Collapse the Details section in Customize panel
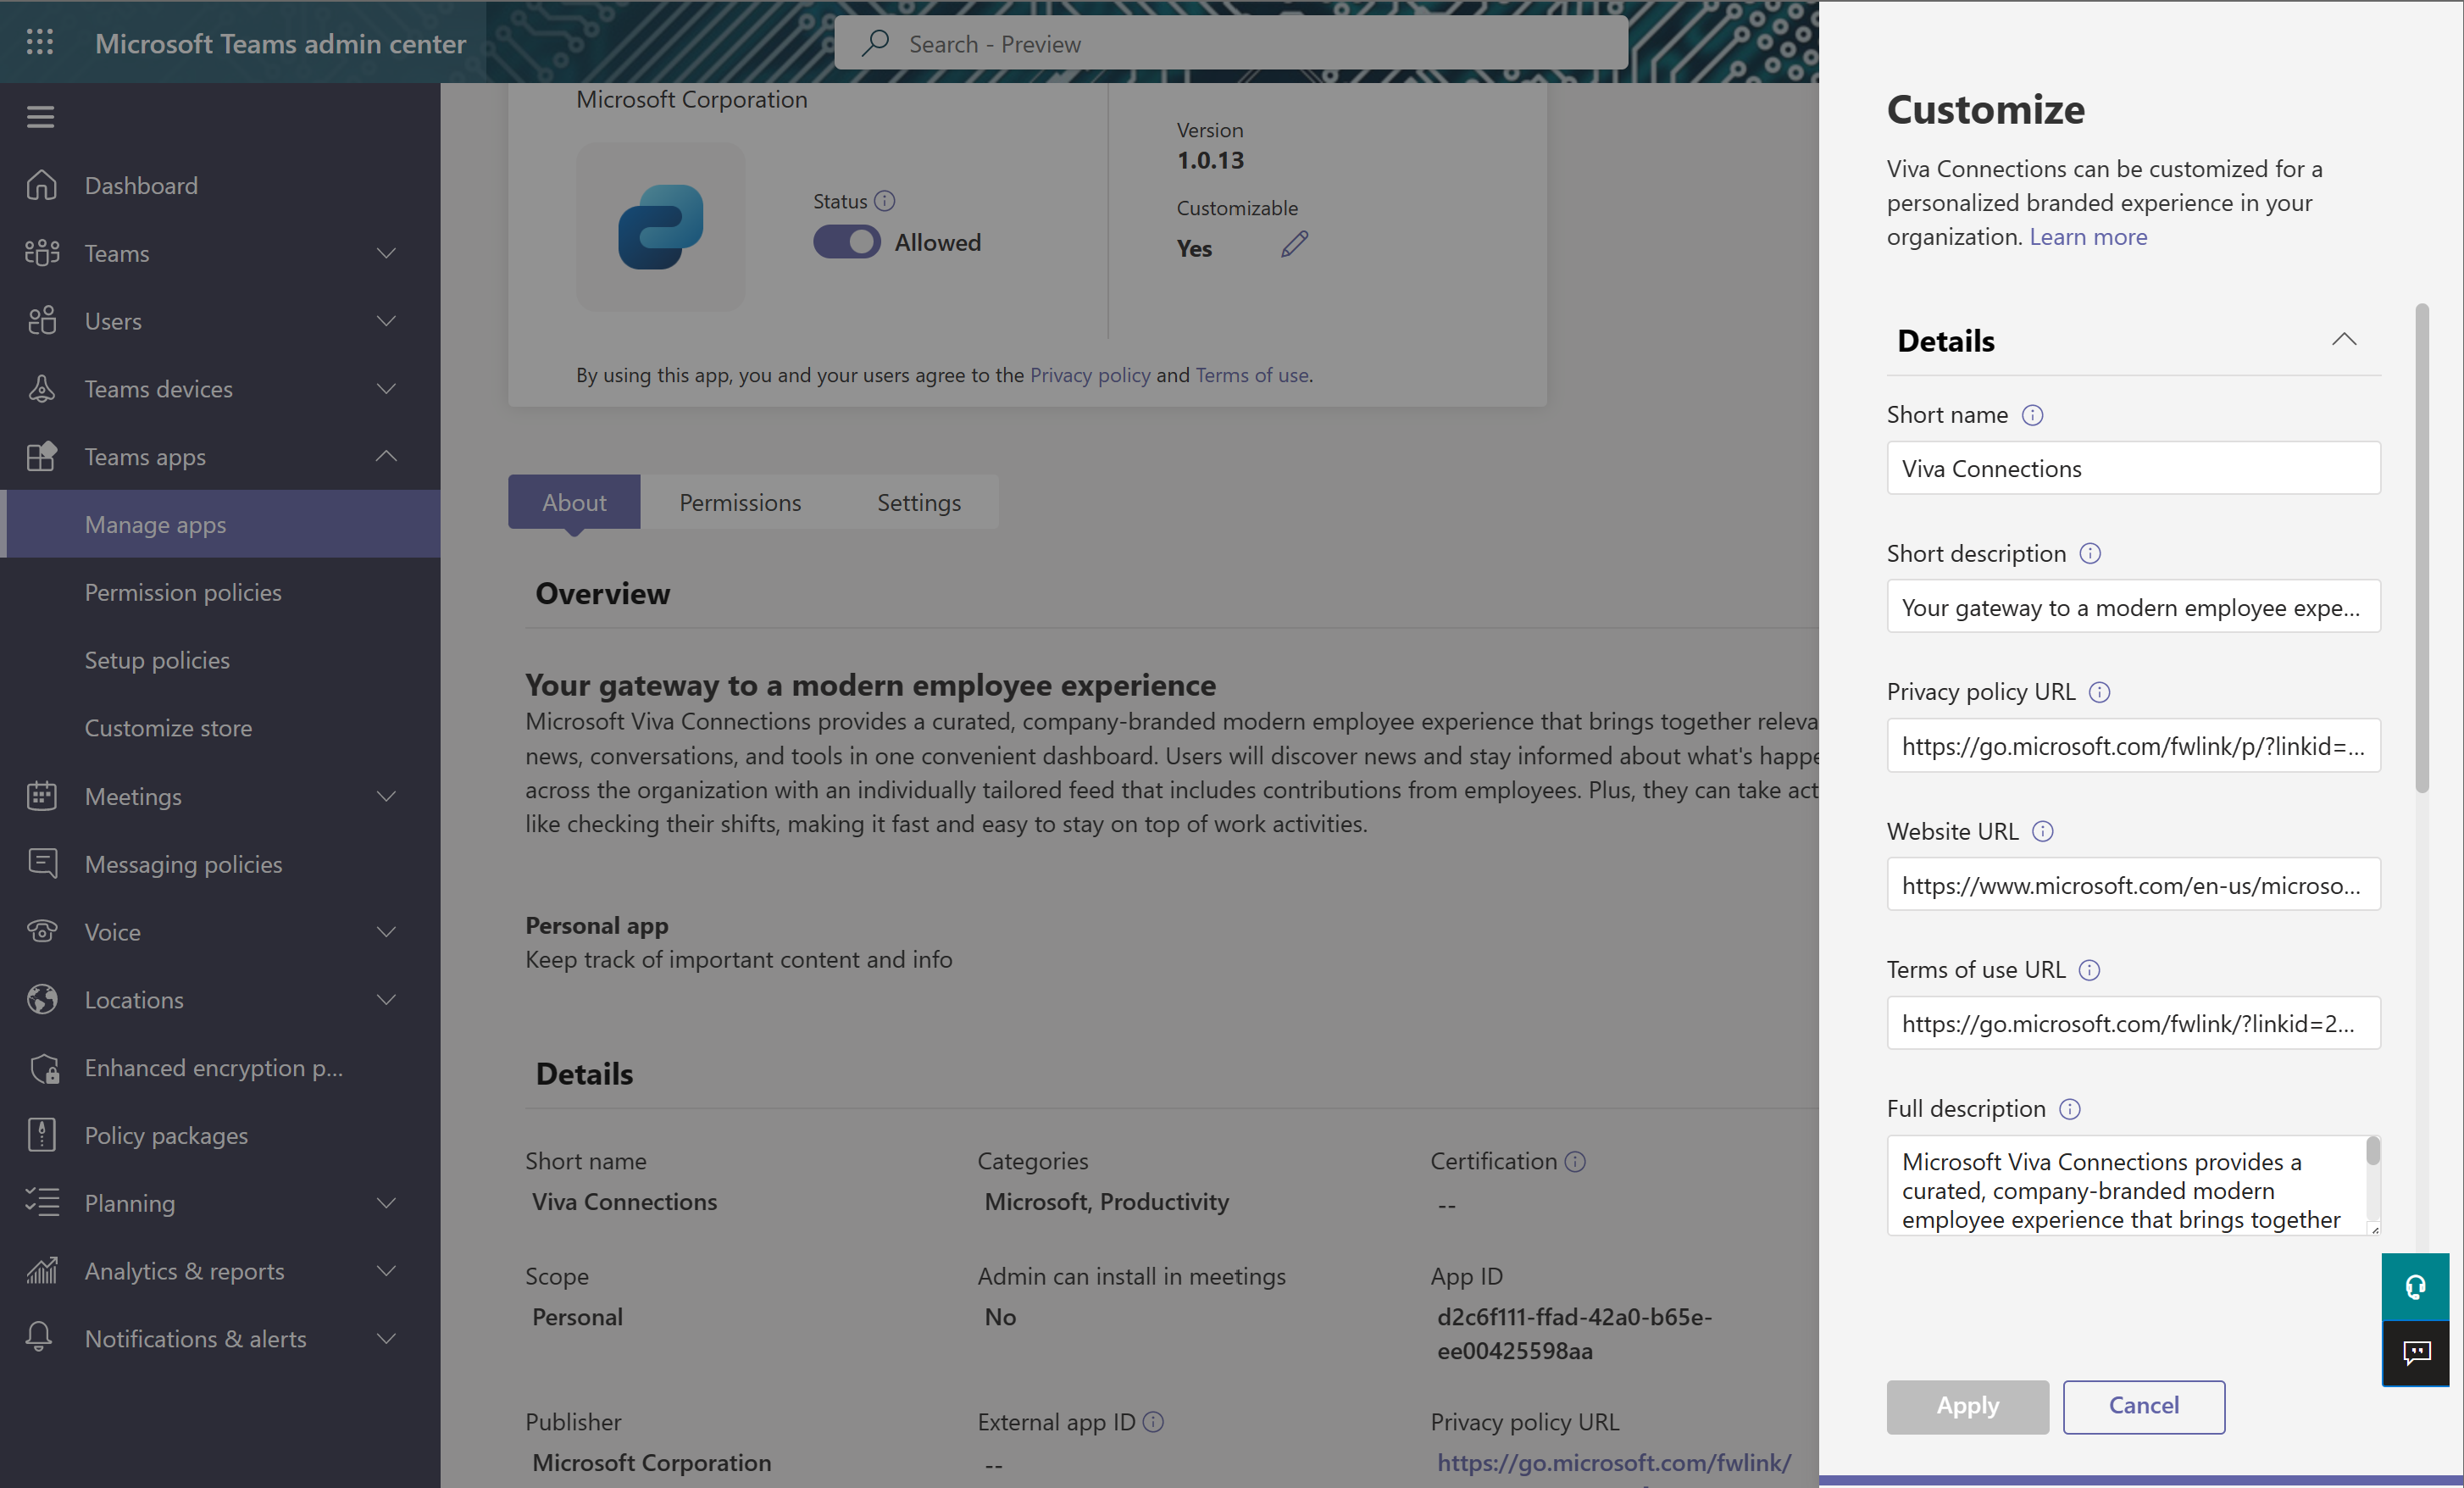Screen dimensions: 2464x1488 [2344, 340]
